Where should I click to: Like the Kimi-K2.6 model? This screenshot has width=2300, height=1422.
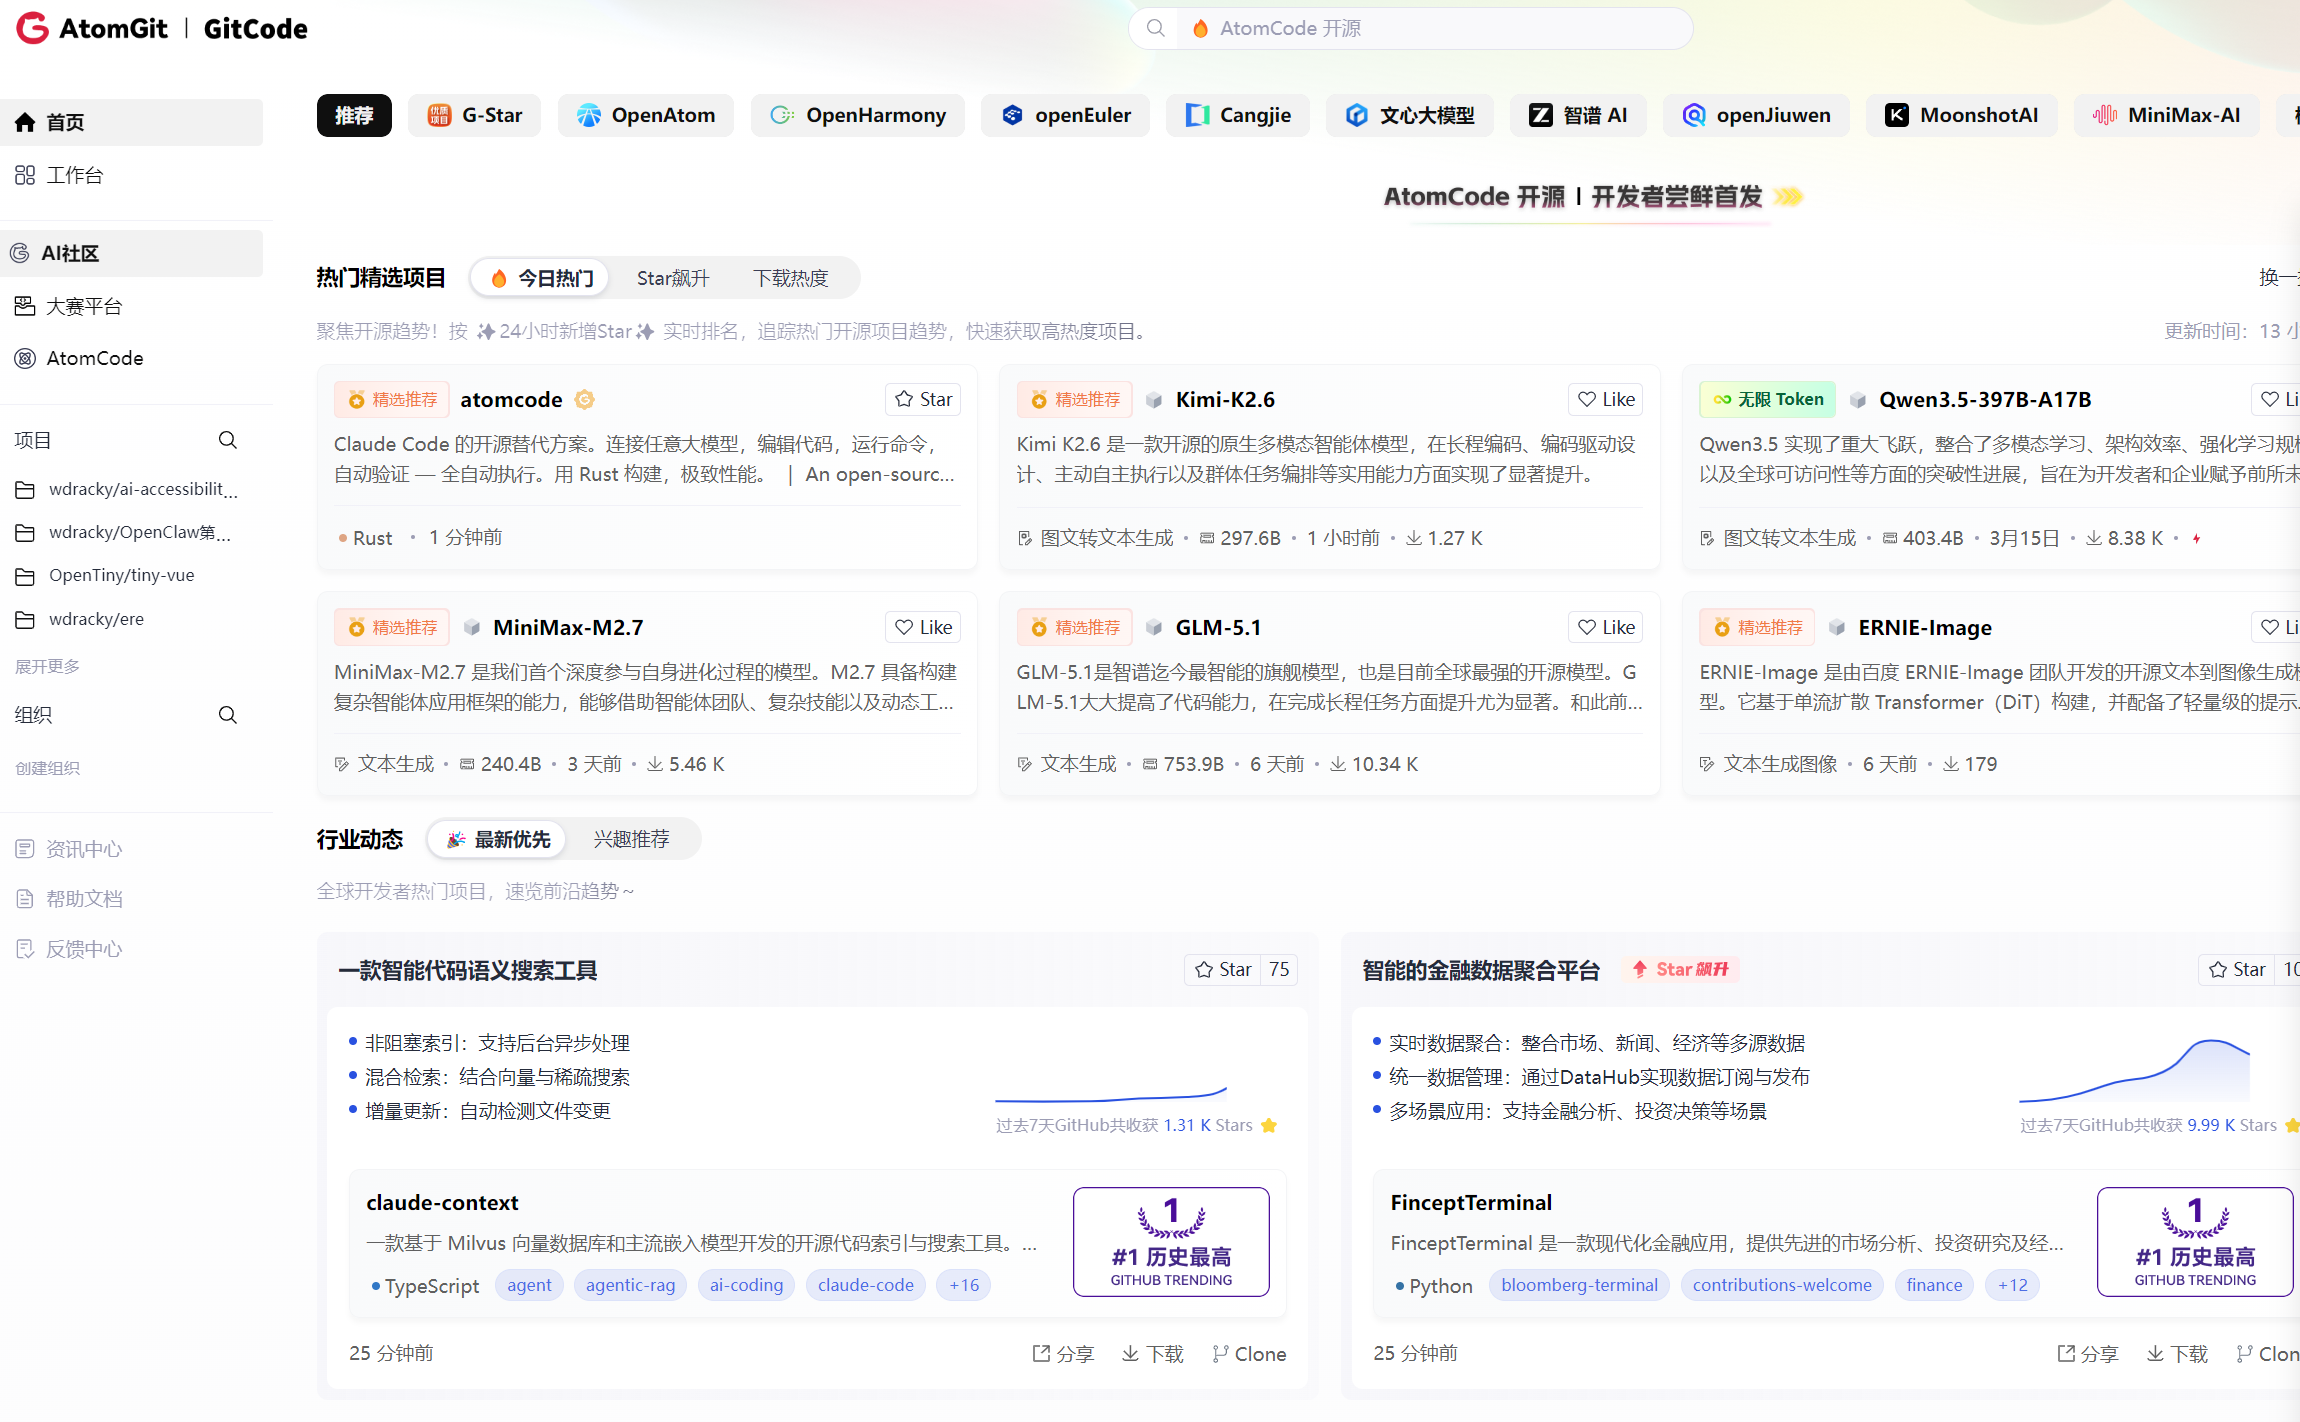1606,399
